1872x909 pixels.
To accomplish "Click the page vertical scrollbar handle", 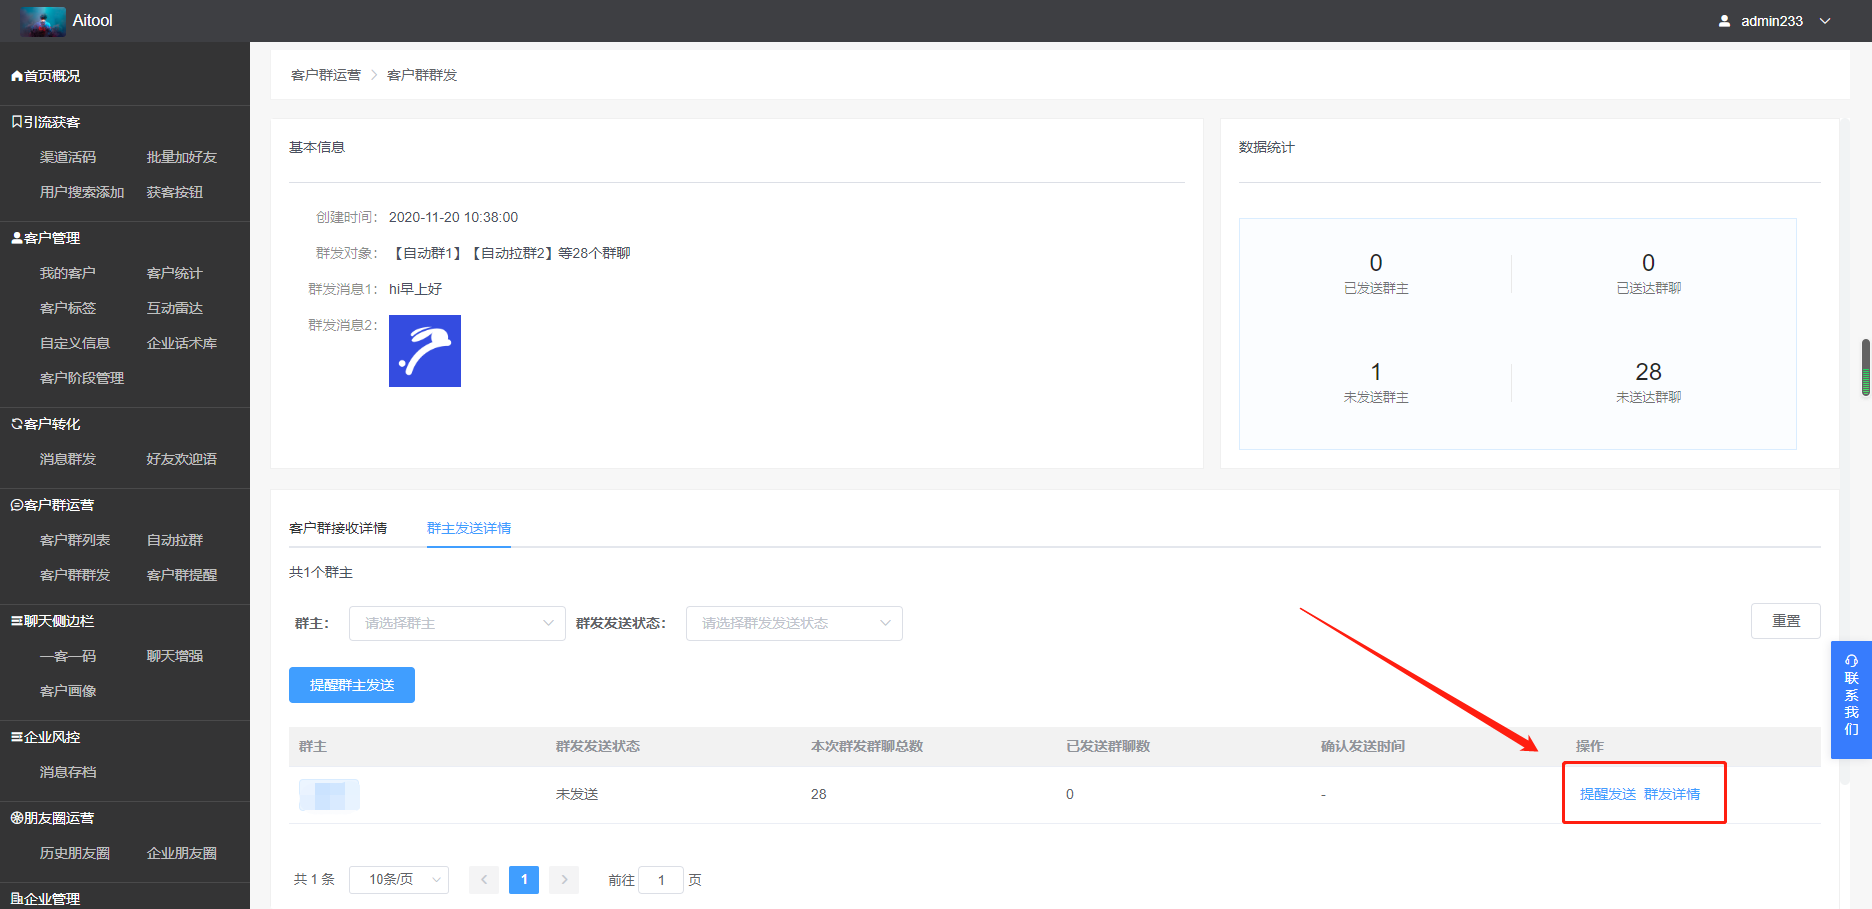I will [1866, 367].
